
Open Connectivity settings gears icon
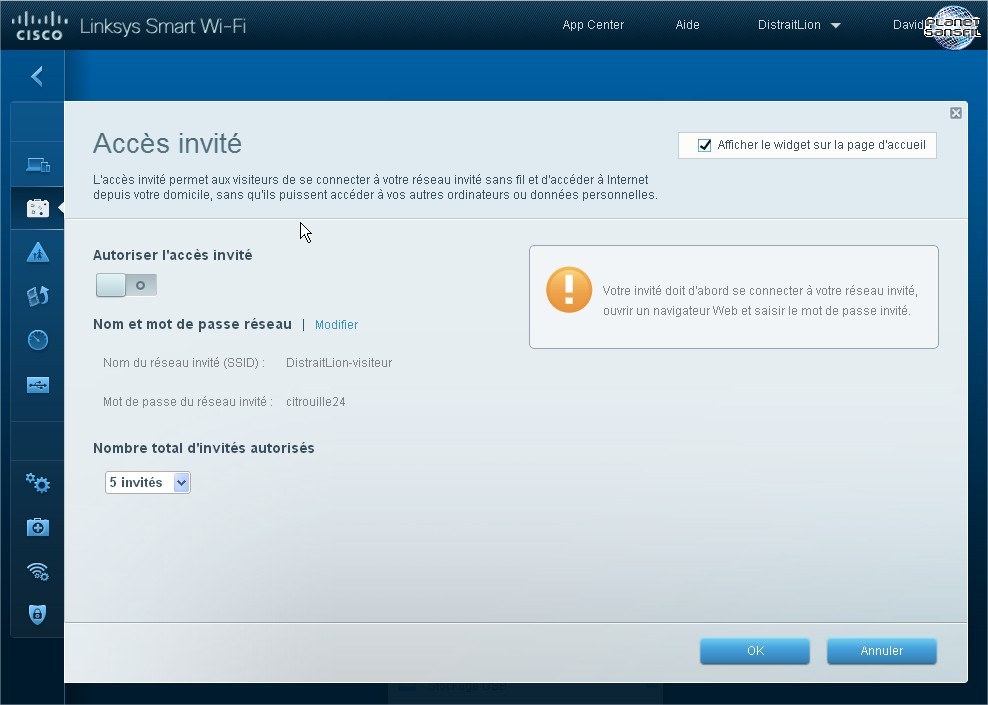(x=38, y=483)
